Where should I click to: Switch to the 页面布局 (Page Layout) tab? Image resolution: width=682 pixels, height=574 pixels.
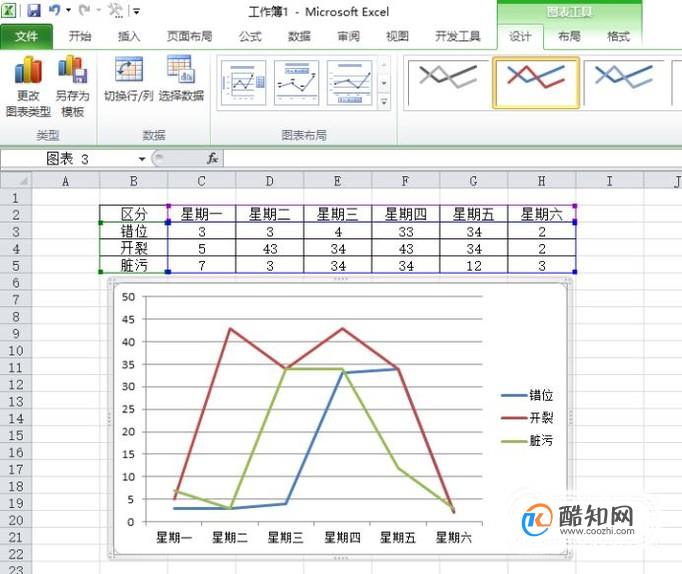pos(190,37)
